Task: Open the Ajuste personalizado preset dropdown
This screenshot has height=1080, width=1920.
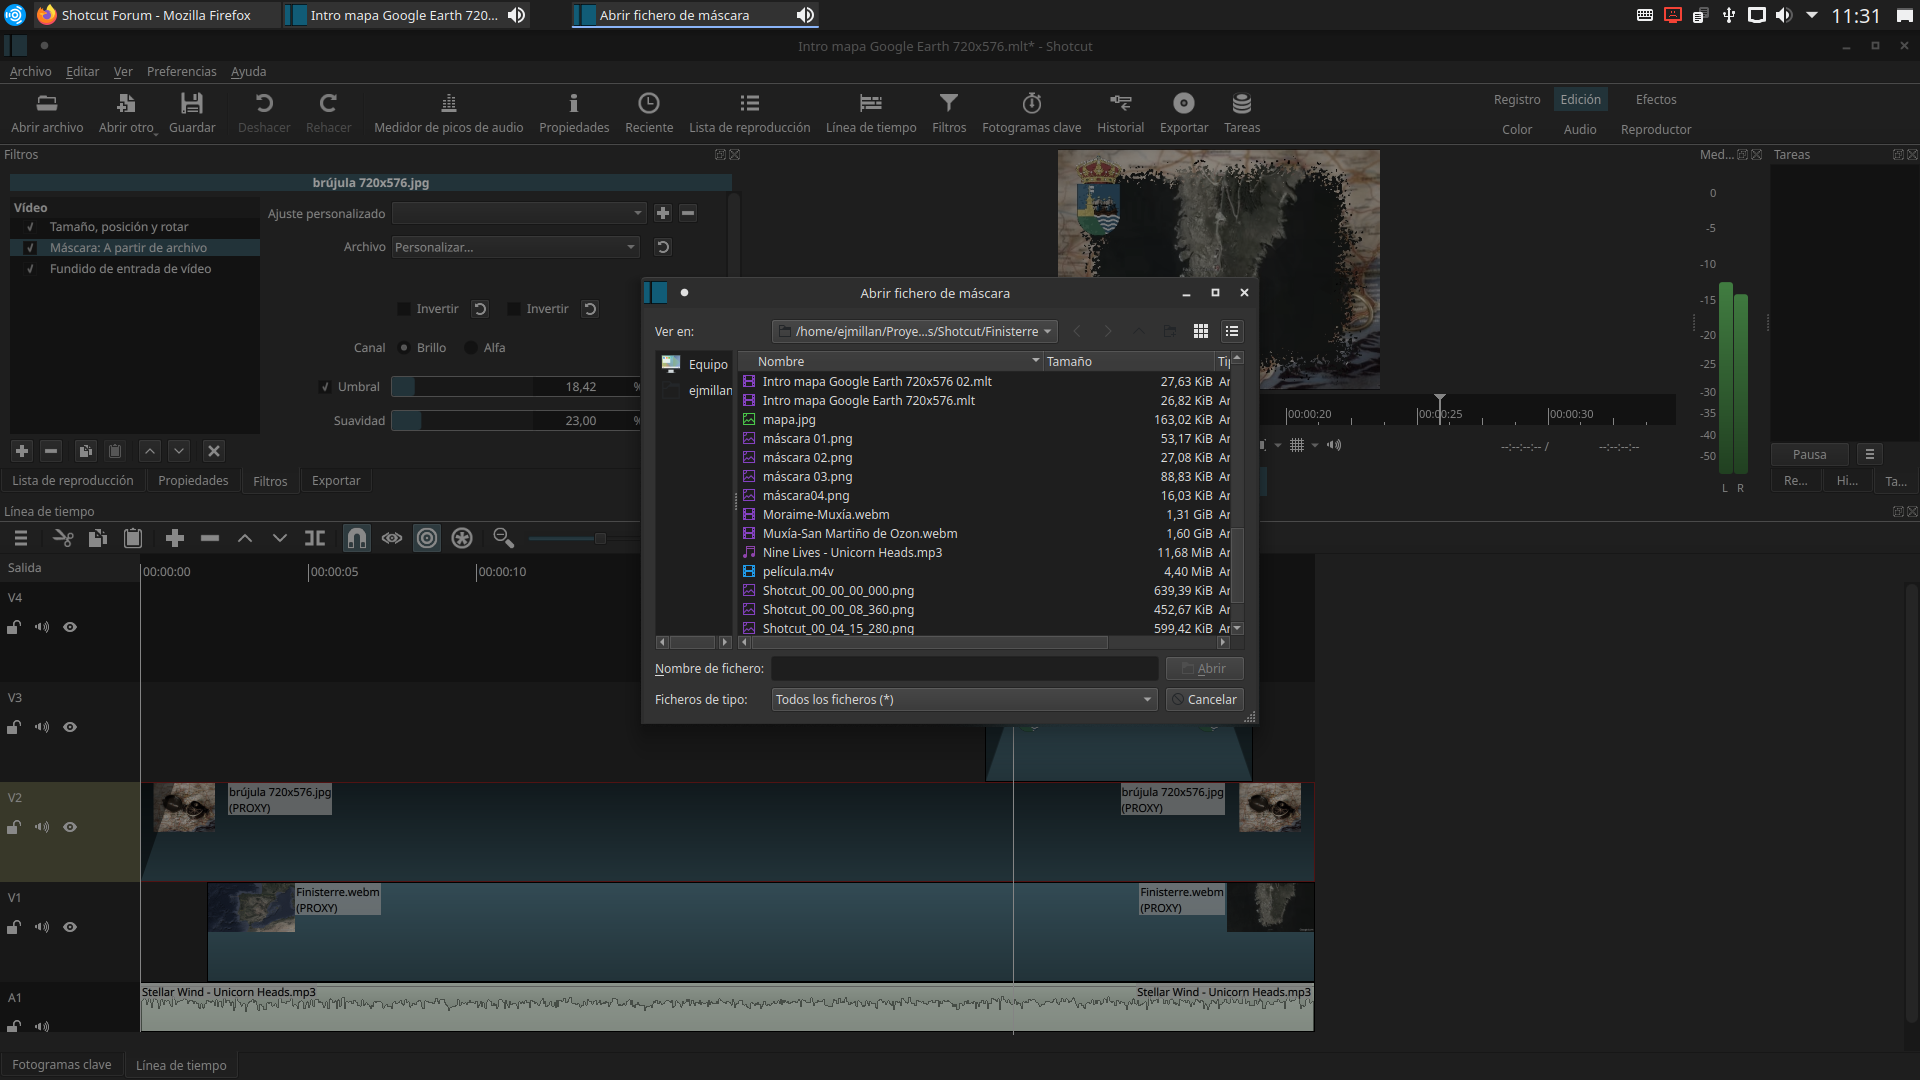Action: click(x=518, y=213)
